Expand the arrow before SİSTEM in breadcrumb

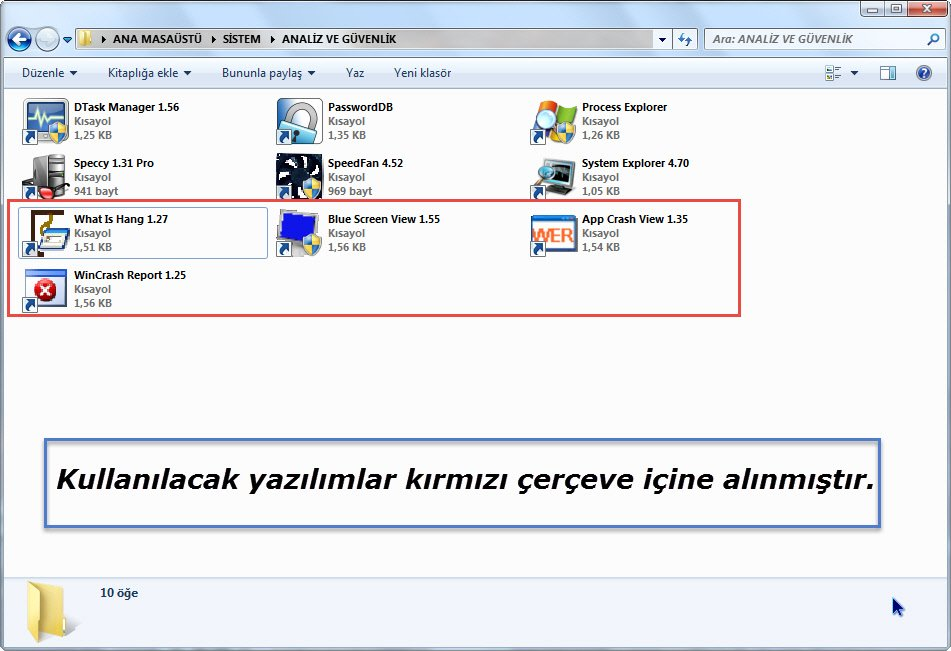click(213, 39)
